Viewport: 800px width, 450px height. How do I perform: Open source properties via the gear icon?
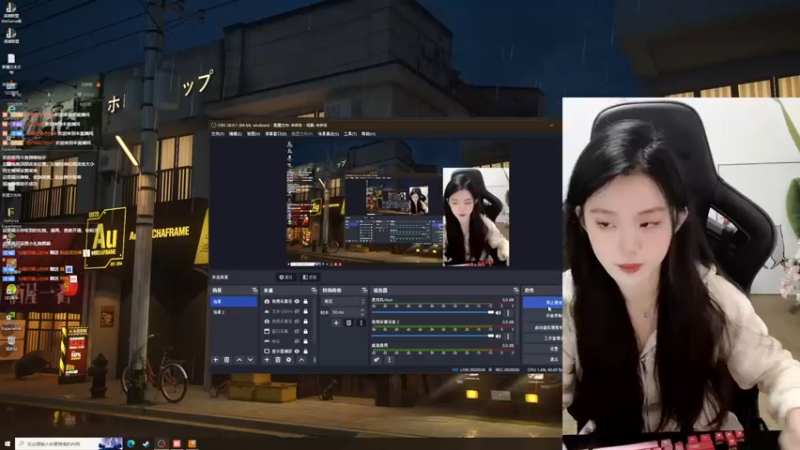[289, 360]
